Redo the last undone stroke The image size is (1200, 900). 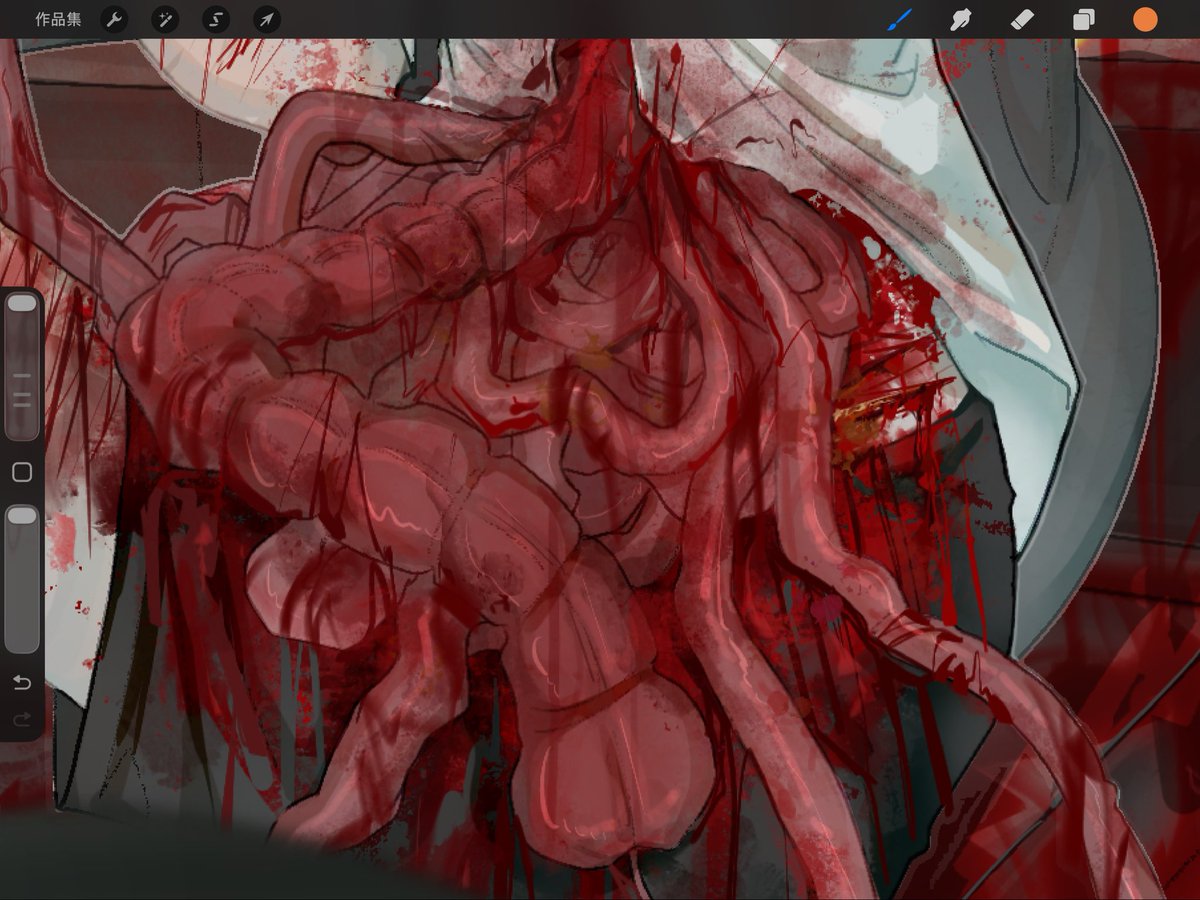(22, 719)
